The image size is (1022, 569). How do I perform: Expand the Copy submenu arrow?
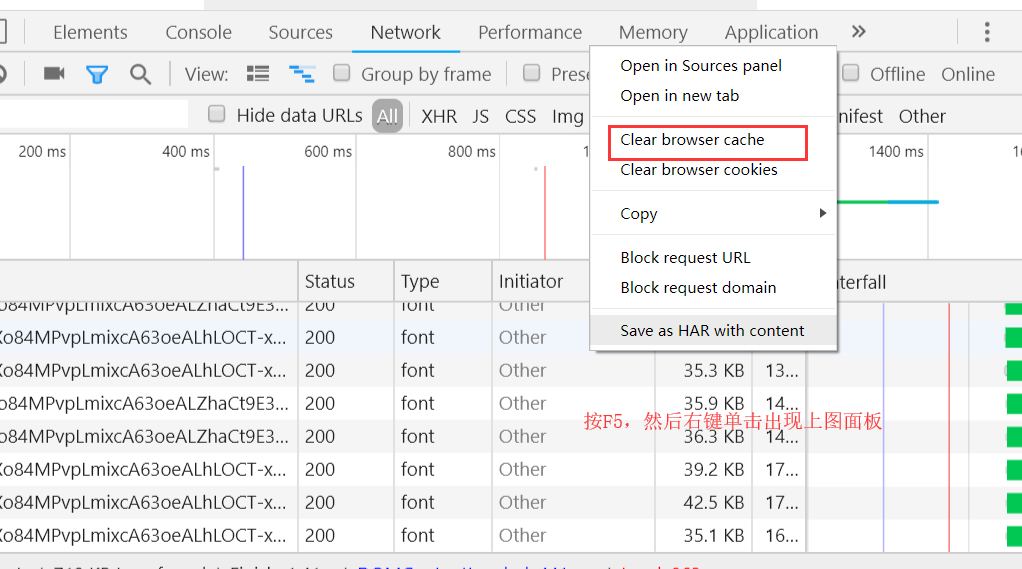pos(823,213)
